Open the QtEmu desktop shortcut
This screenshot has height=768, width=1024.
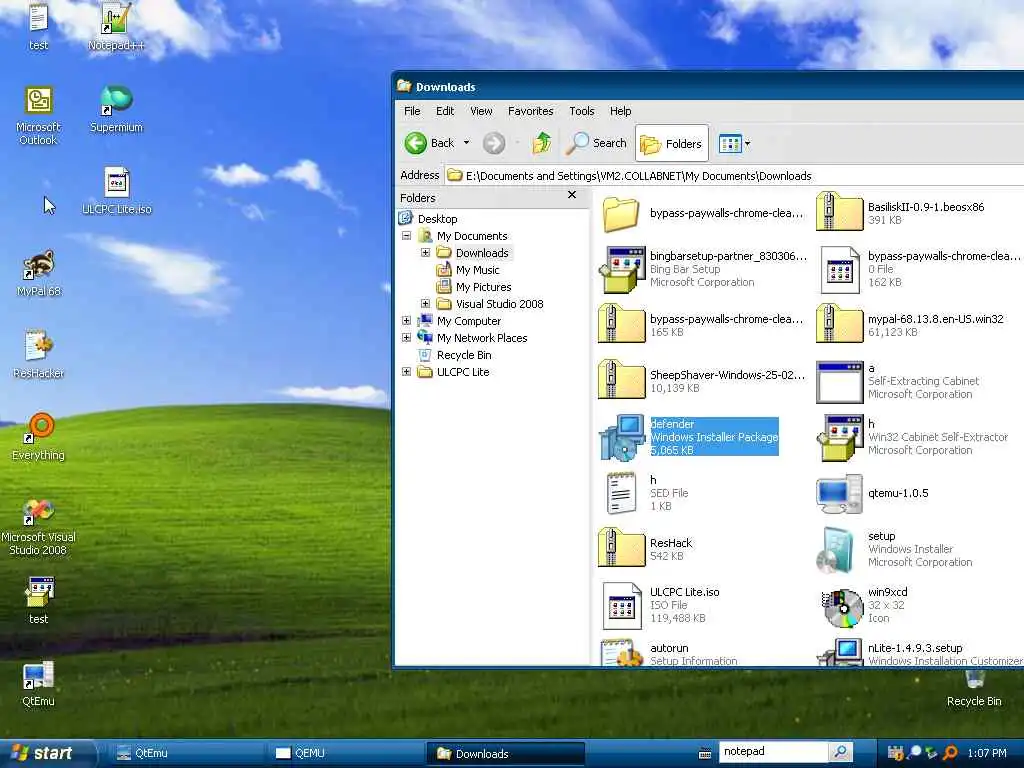tap(39, 684)
